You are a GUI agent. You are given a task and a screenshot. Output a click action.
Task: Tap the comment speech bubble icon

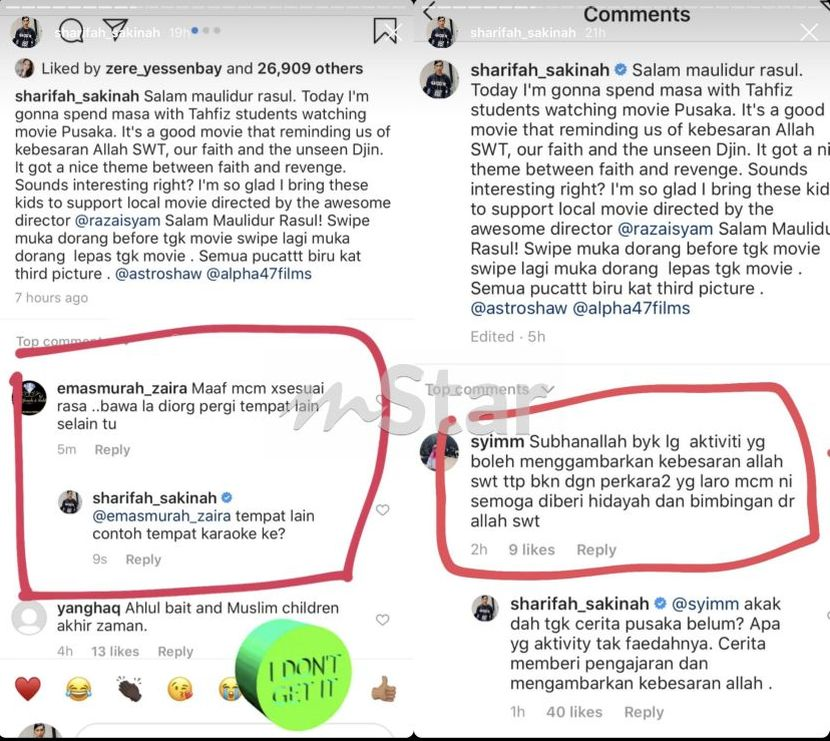(x=71, y=31)
